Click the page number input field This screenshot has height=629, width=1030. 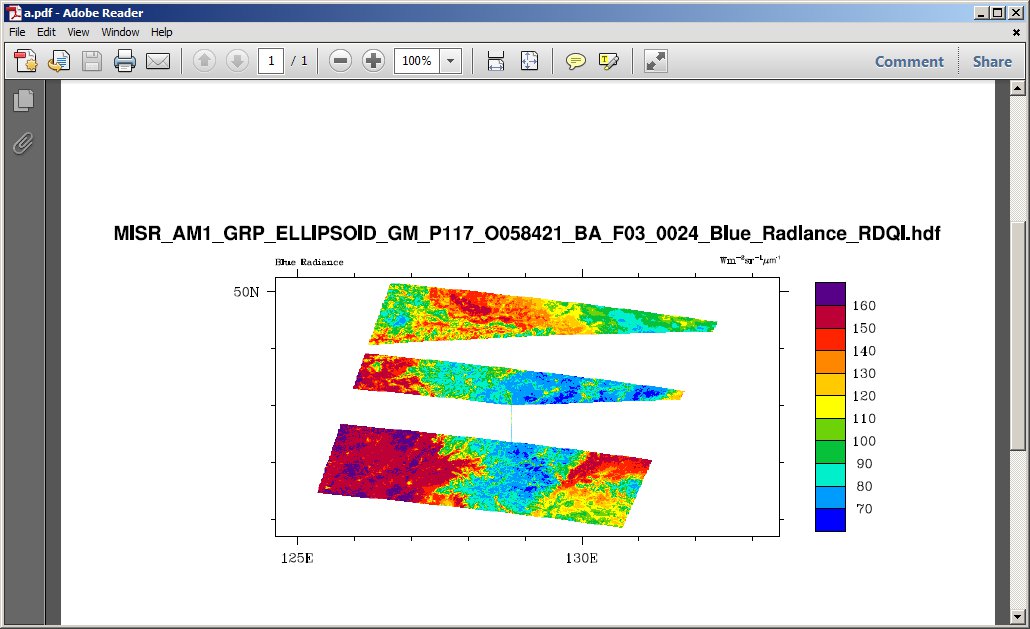(x=271, y=61)
